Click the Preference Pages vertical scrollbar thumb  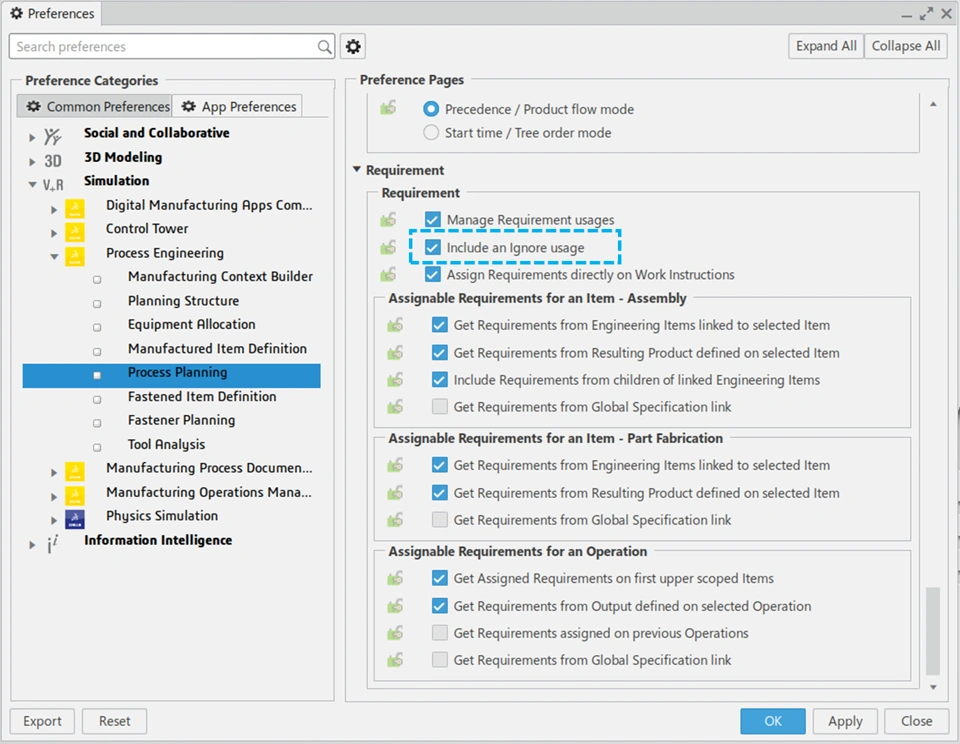933,630
